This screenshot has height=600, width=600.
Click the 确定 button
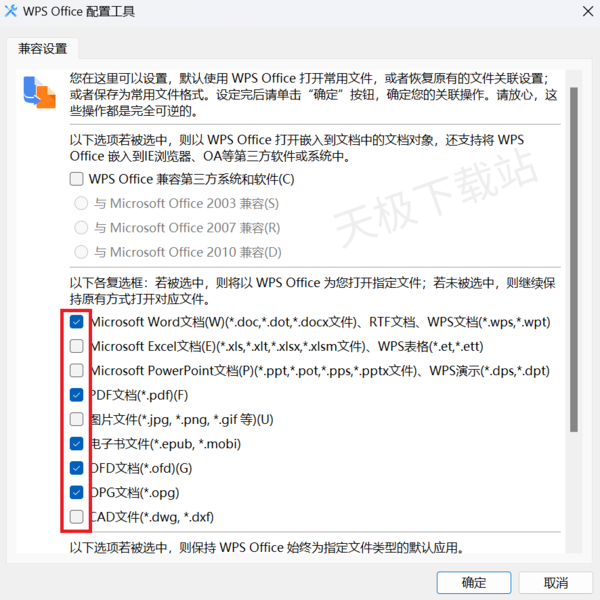(x=474, y=582)
